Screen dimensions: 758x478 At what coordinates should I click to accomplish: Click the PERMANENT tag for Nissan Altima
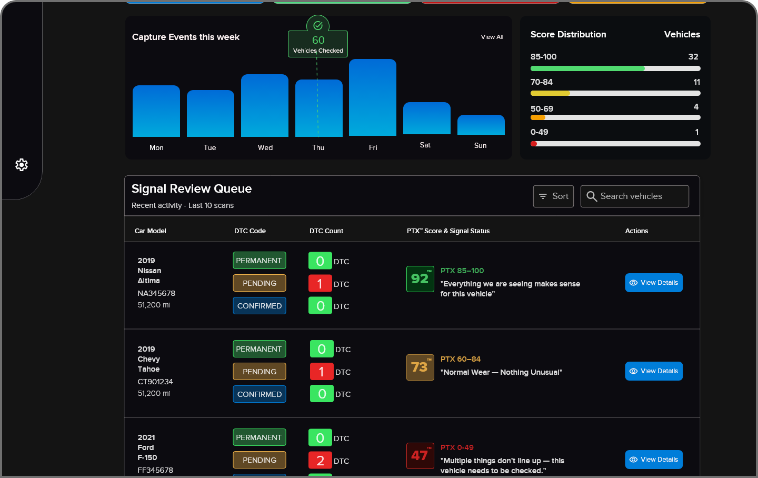(259, 260)
